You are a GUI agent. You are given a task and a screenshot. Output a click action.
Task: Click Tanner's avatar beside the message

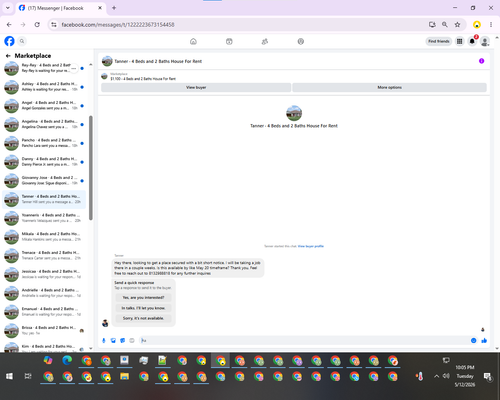coord(105,323)
